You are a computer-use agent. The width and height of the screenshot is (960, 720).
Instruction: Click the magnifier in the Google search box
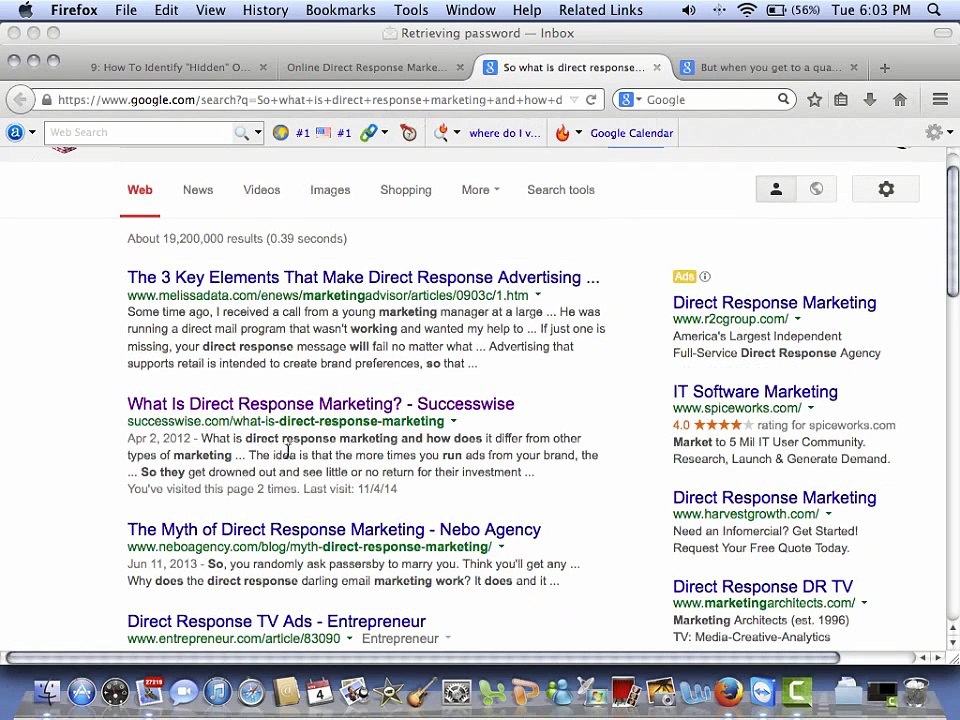tap(783, 99)
